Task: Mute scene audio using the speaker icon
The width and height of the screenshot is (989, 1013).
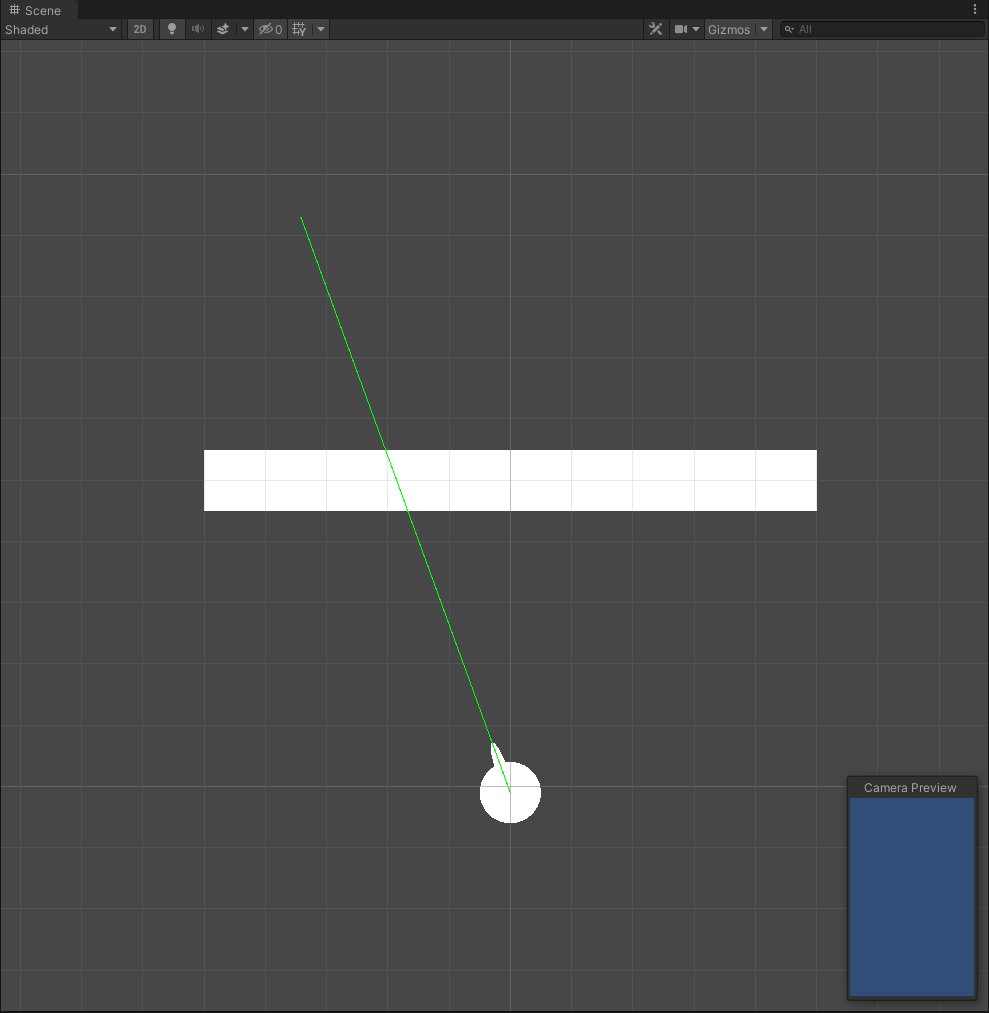Action: pos(197,29)
